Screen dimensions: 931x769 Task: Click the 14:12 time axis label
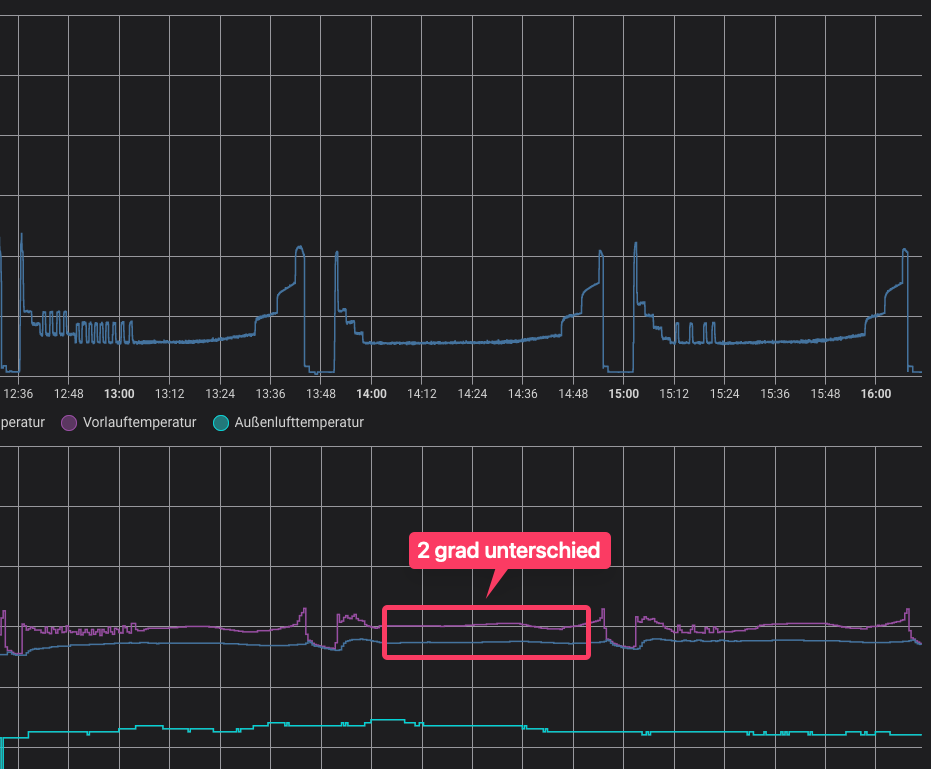[422, 394]
